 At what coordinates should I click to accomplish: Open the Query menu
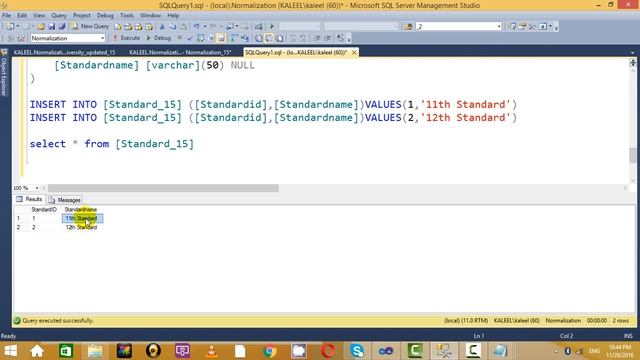[59, 16]
